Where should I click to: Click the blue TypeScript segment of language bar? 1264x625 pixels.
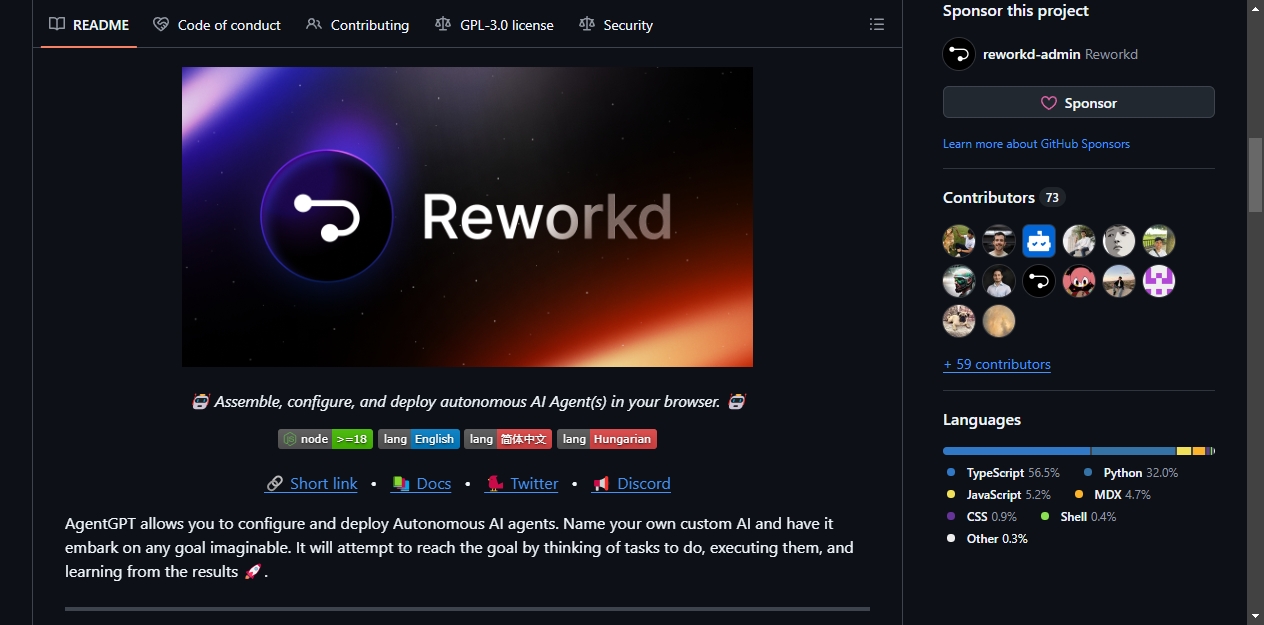pyautogui.click(x=1016, y=451)
